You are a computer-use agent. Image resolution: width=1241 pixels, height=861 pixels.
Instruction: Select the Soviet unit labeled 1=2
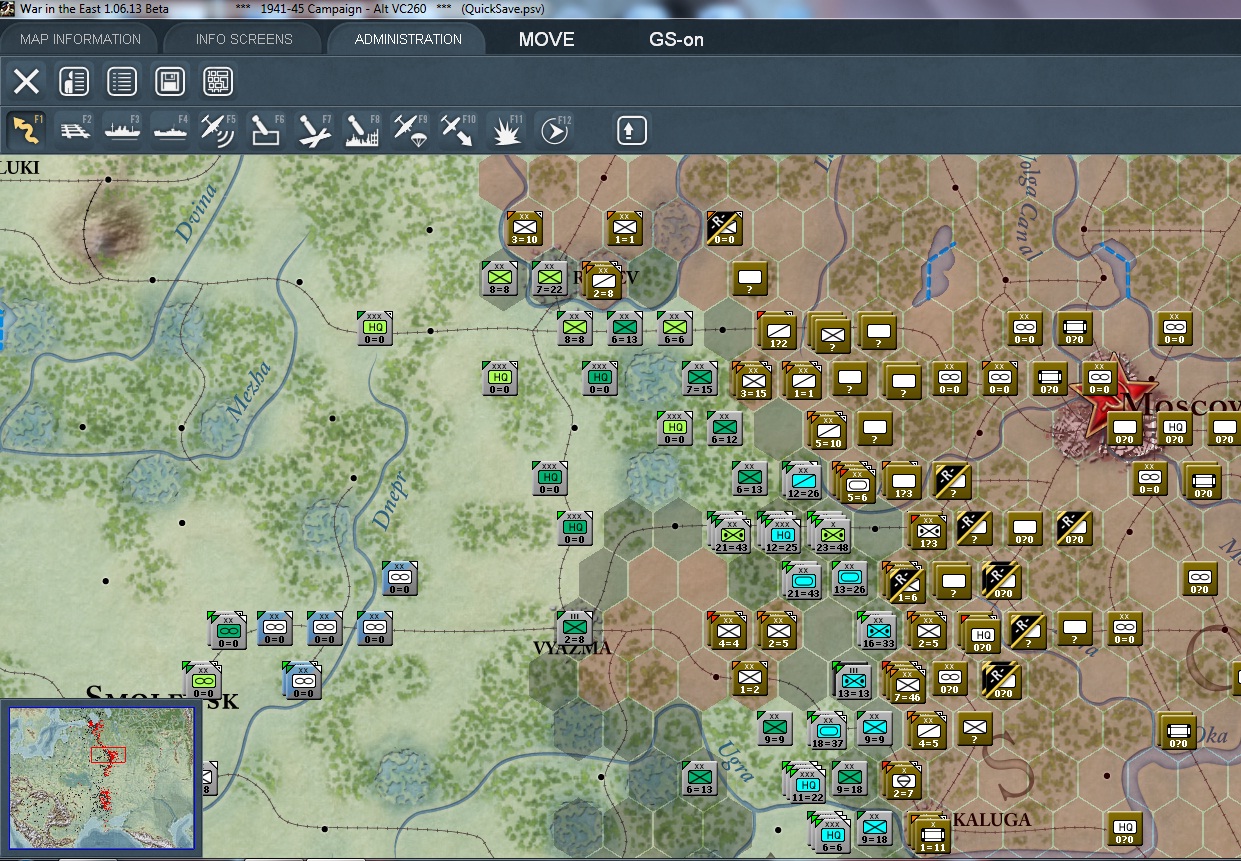click(x=750, y=679)
